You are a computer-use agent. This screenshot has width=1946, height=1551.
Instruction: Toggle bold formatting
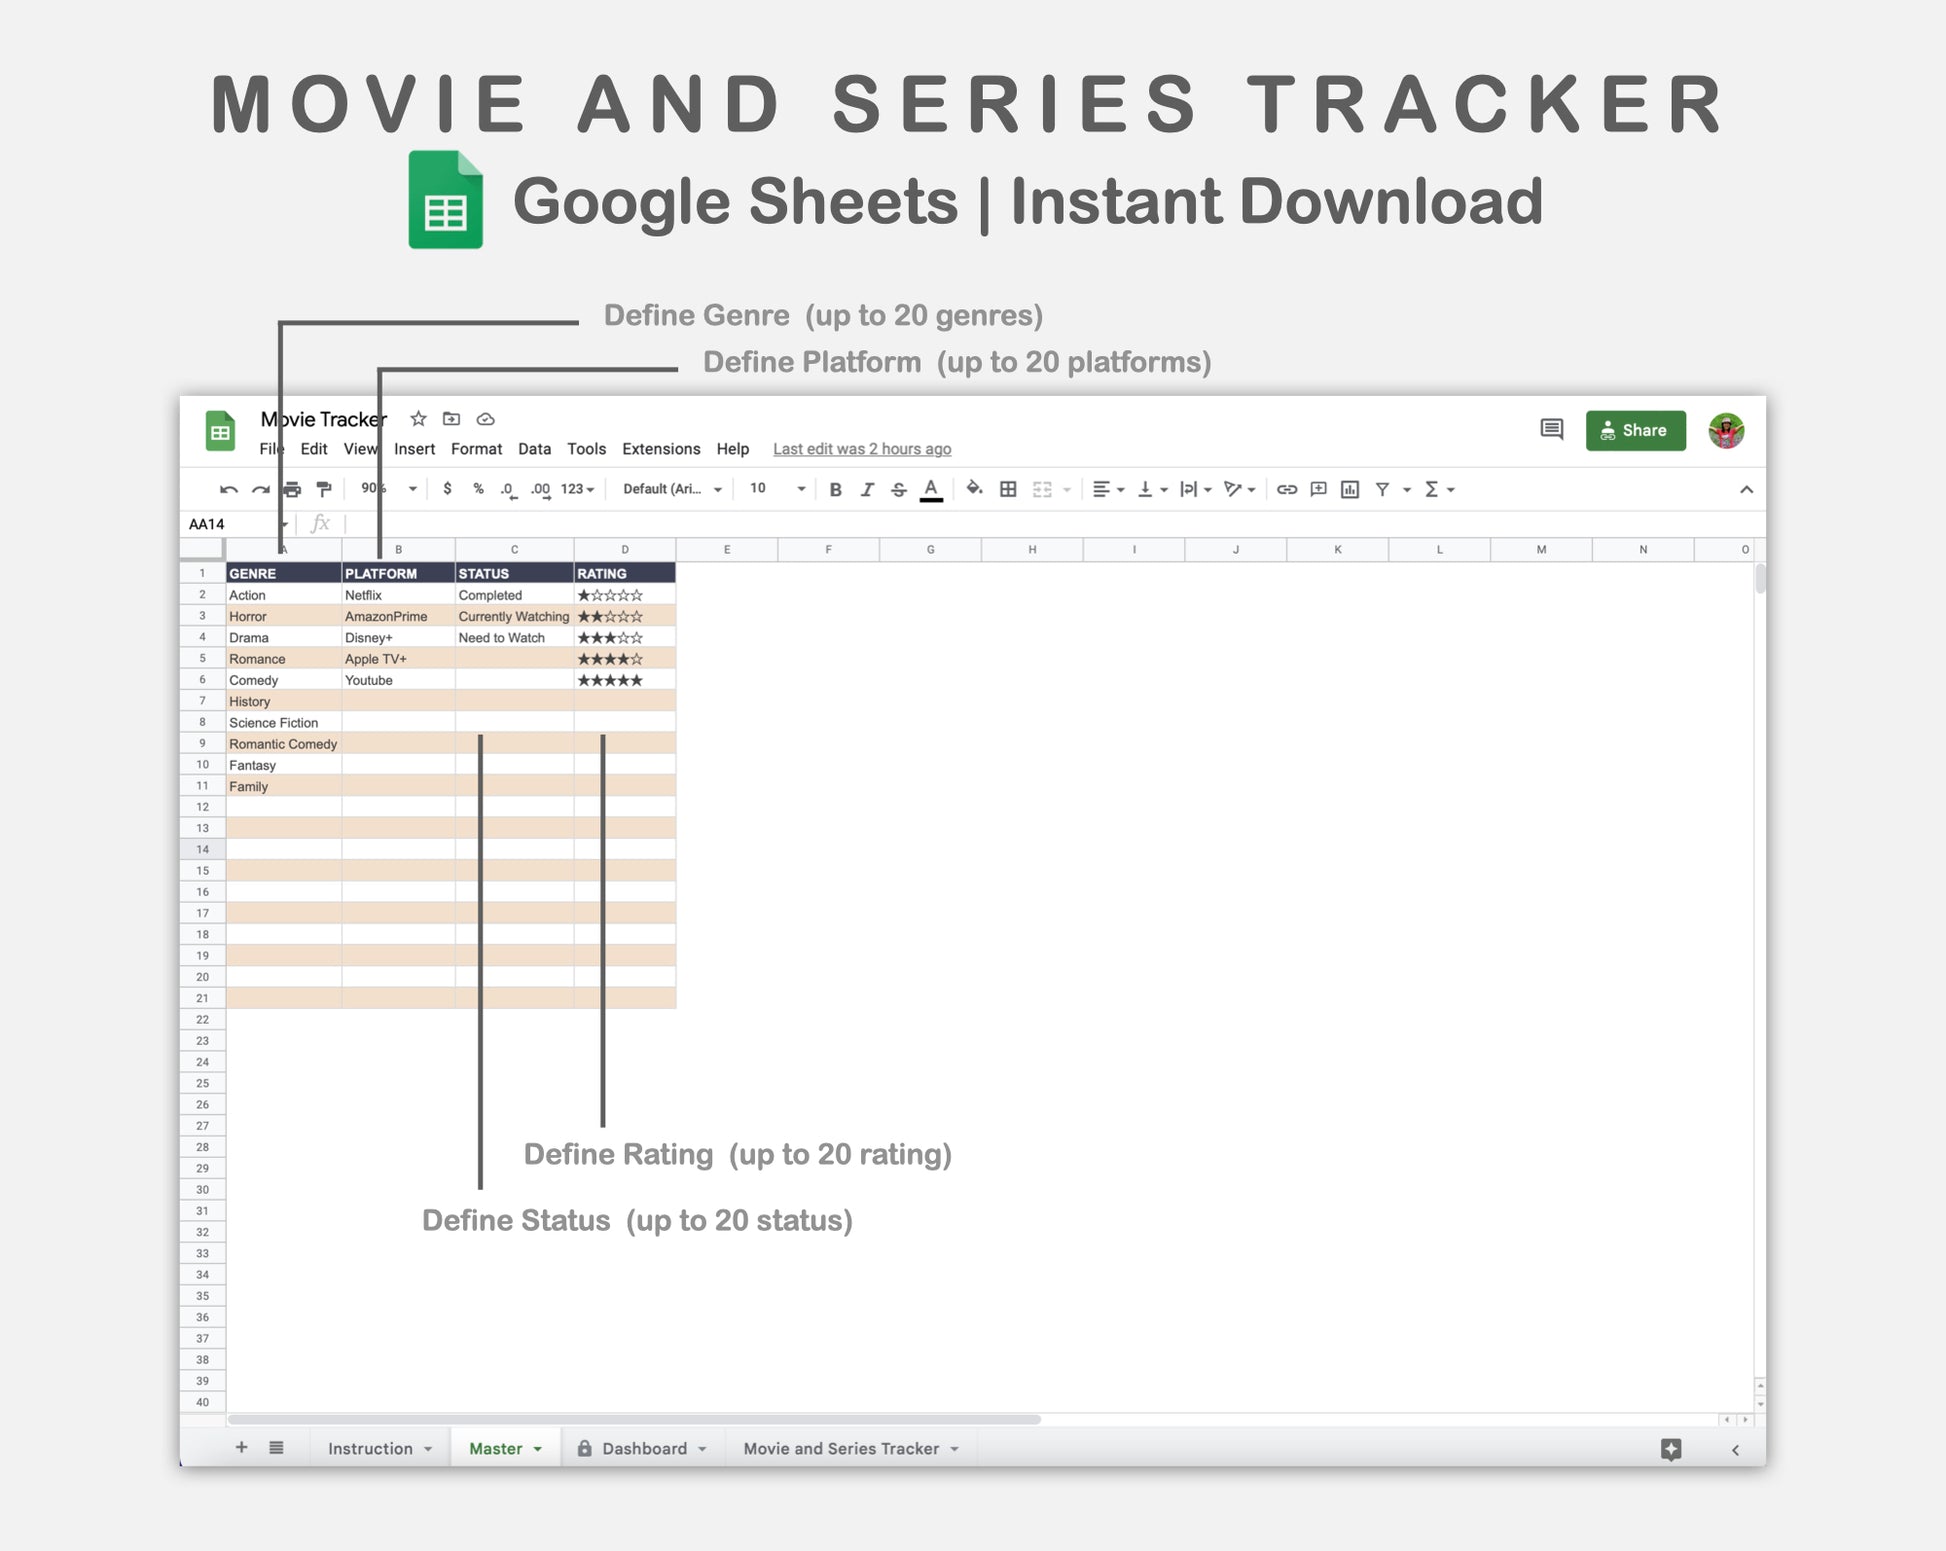pos(835,489)
